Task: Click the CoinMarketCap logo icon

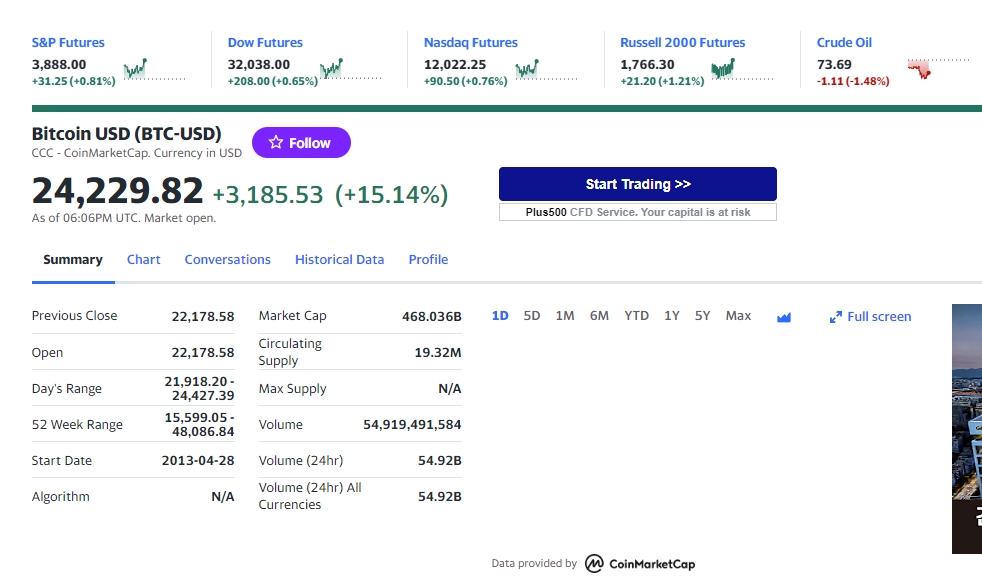Action: [594, 563]
